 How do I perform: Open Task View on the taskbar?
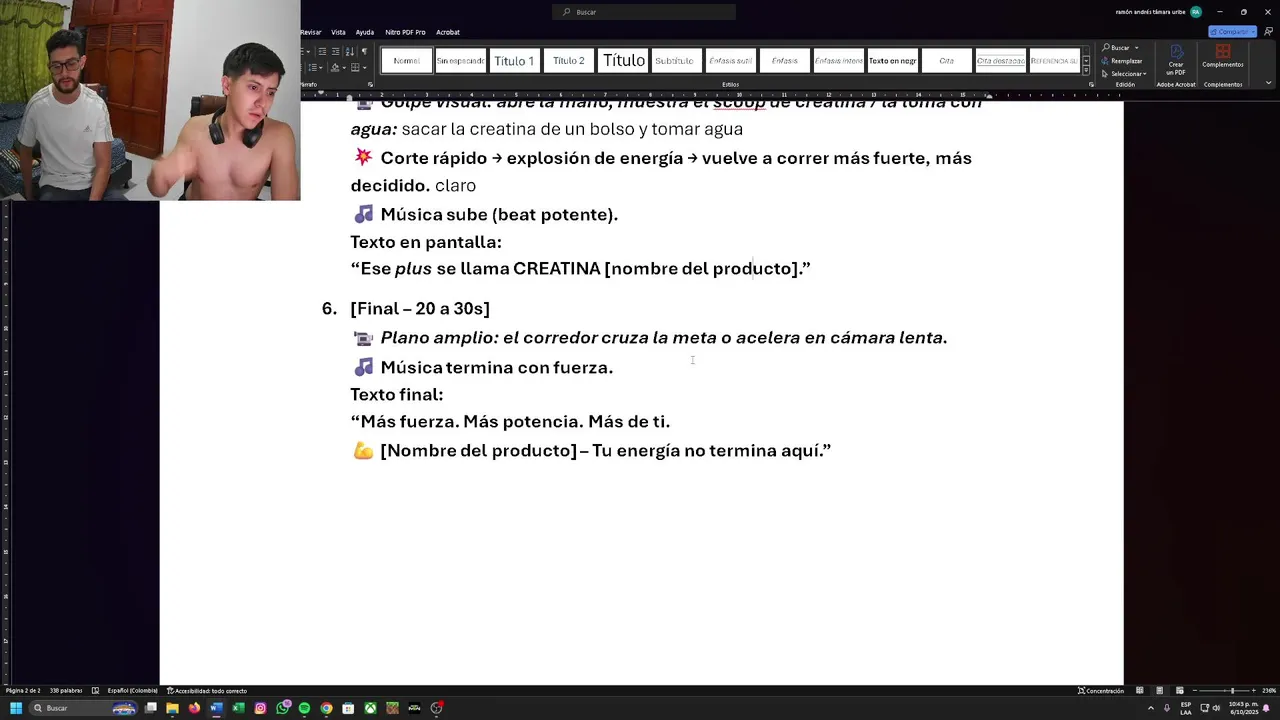(151, 708)
